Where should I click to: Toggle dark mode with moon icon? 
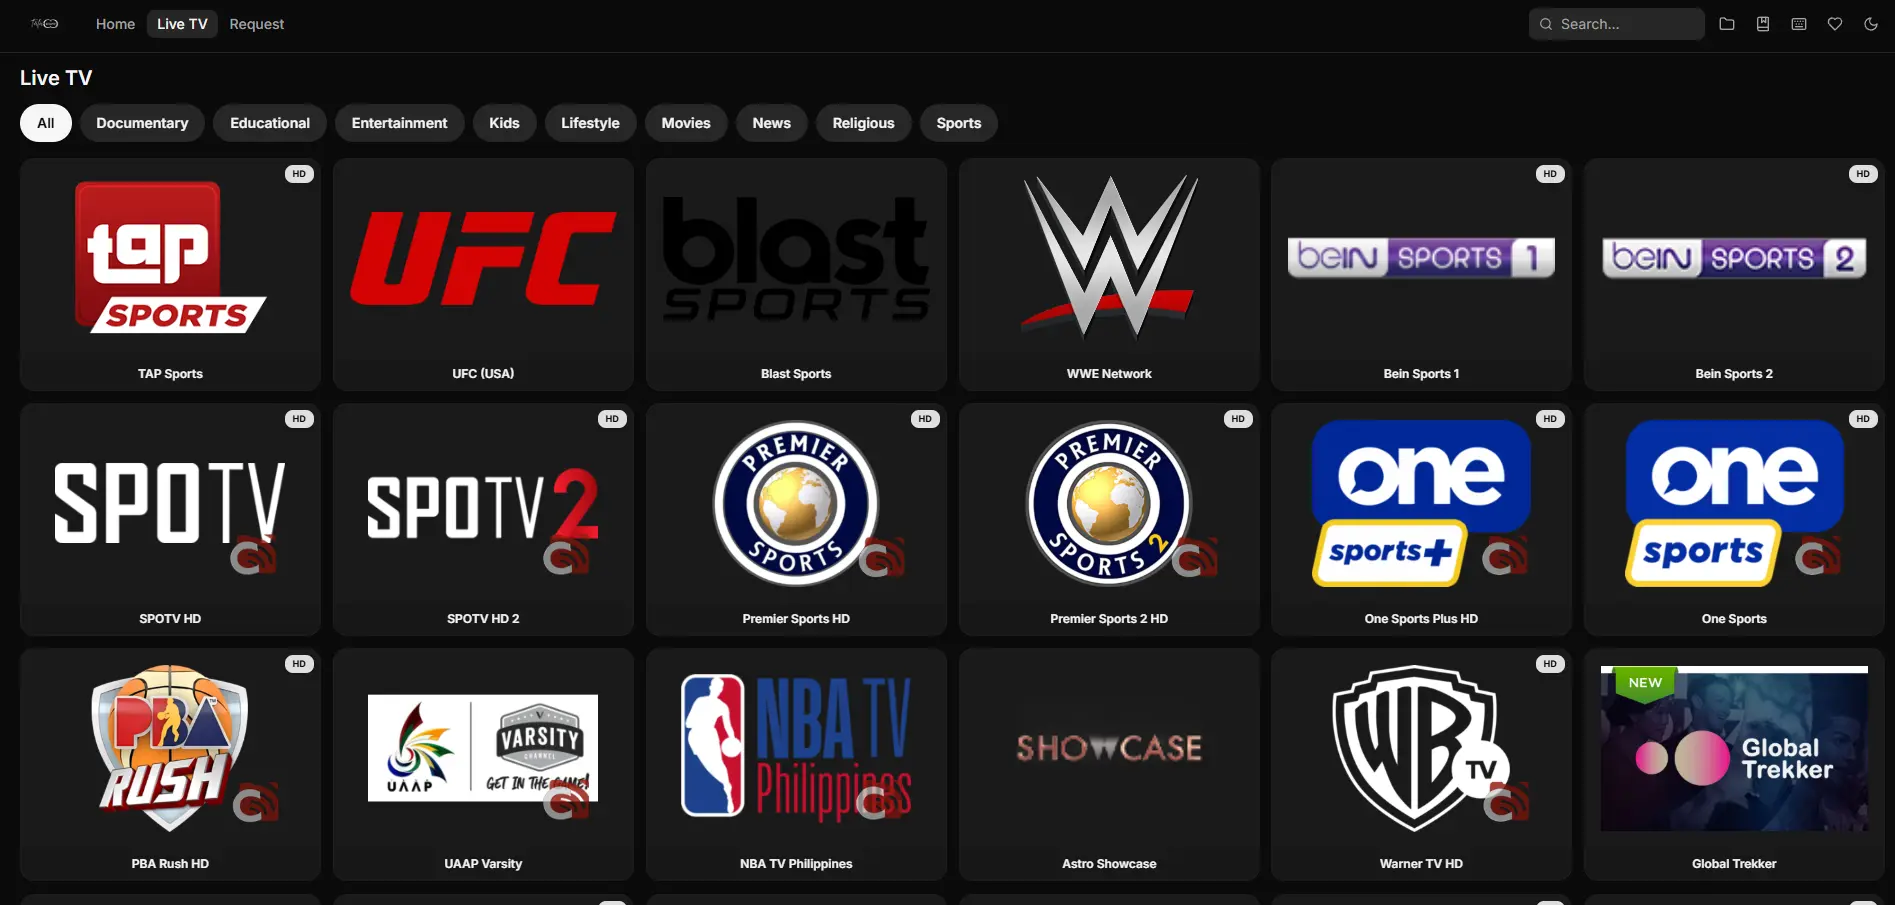(1871, 24)
